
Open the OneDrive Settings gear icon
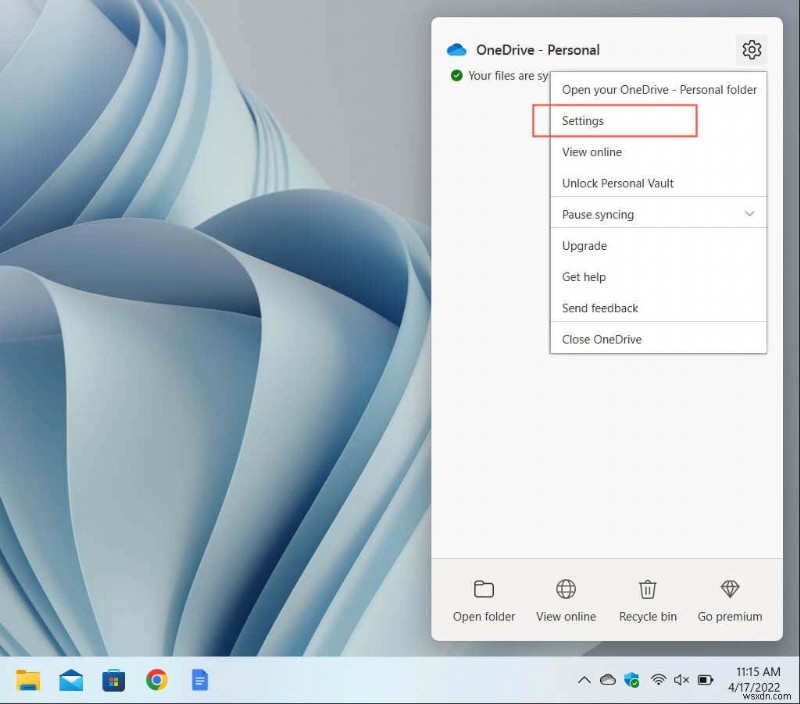(751, 49)
